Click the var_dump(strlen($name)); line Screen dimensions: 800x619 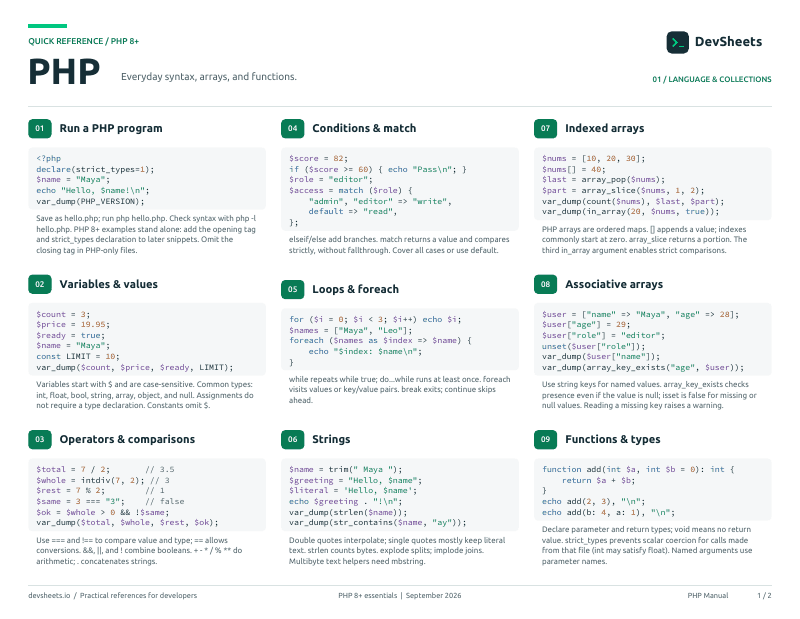[348, 512]
